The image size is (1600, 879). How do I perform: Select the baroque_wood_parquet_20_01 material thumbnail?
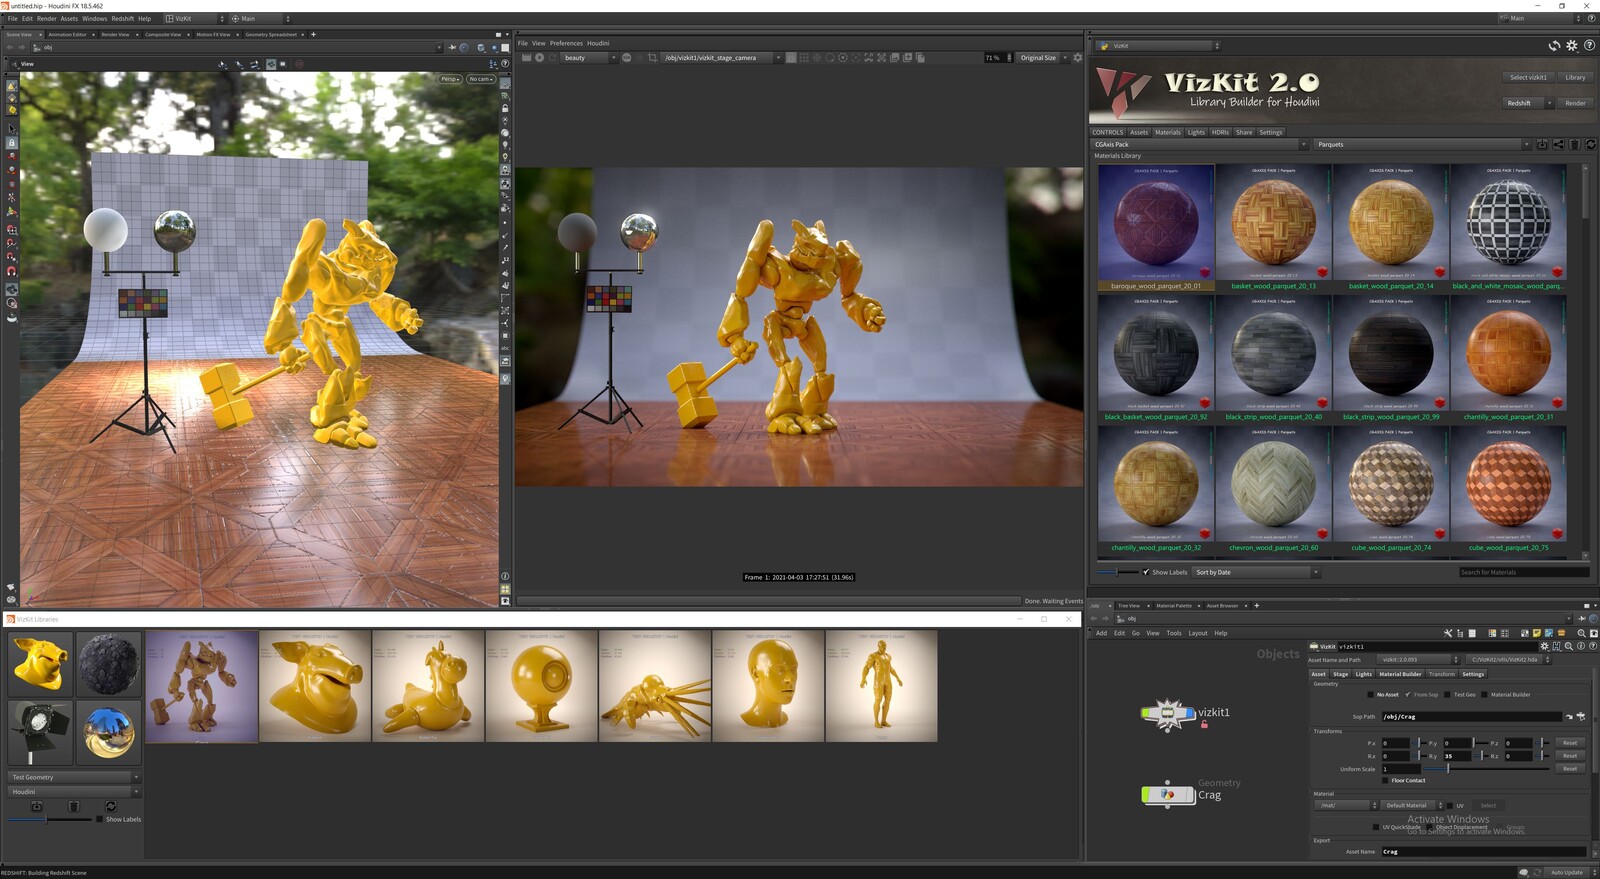[1156, 228]
